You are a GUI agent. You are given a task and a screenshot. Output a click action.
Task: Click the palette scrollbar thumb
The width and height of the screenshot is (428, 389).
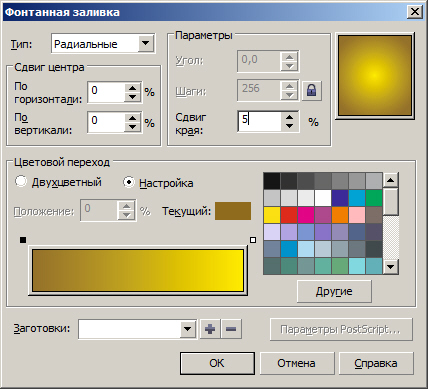coord(390,202)
